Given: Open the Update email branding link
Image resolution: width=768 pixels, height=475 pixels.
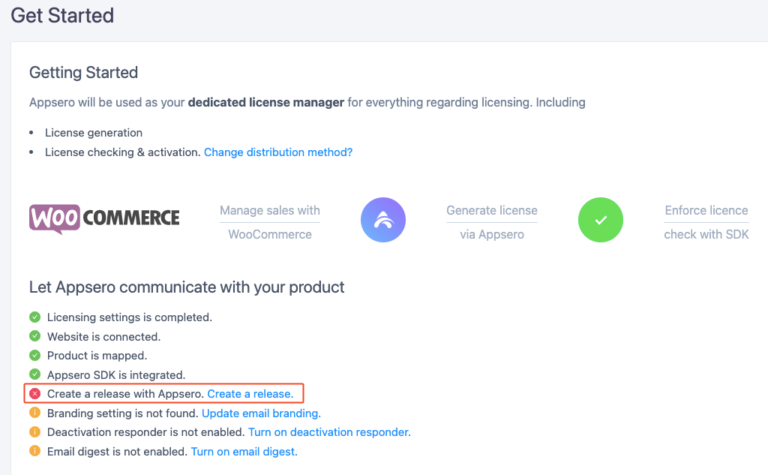Looking at the screenshot, I should [x=261, y=413].
